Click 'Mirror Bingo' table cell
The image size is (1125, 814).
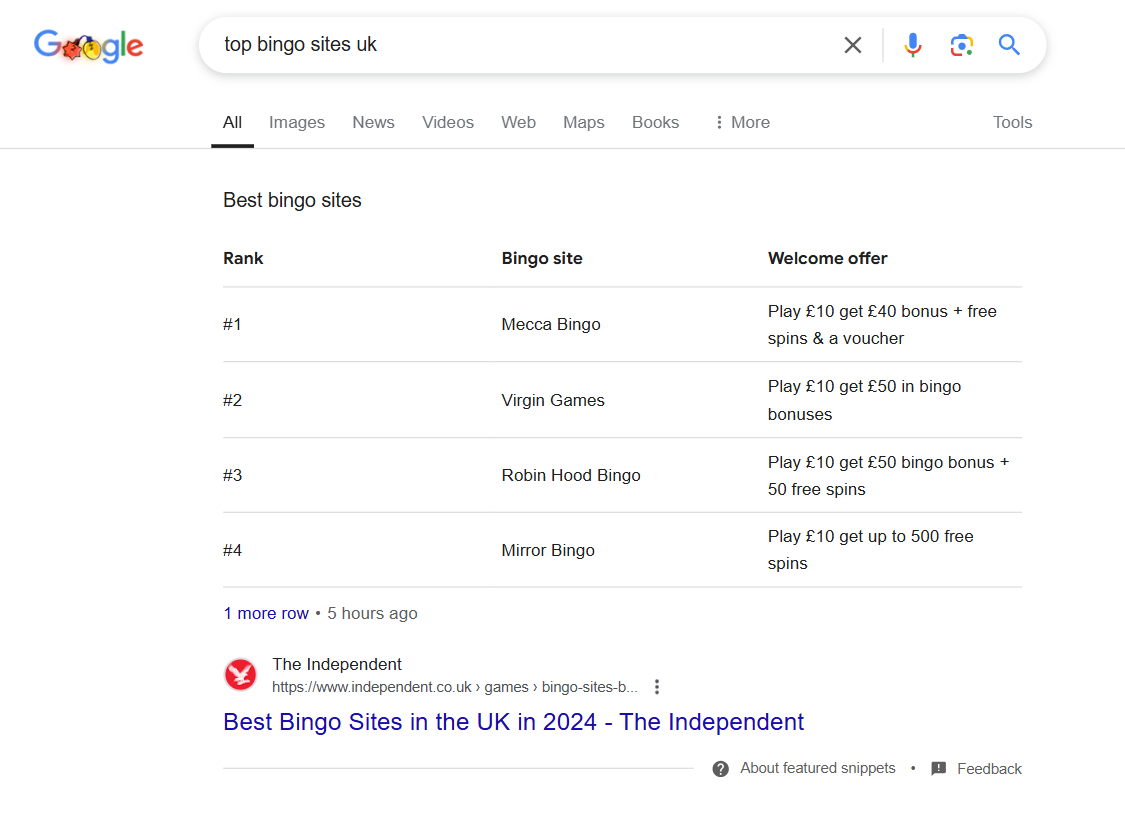[x=547, y=550]
